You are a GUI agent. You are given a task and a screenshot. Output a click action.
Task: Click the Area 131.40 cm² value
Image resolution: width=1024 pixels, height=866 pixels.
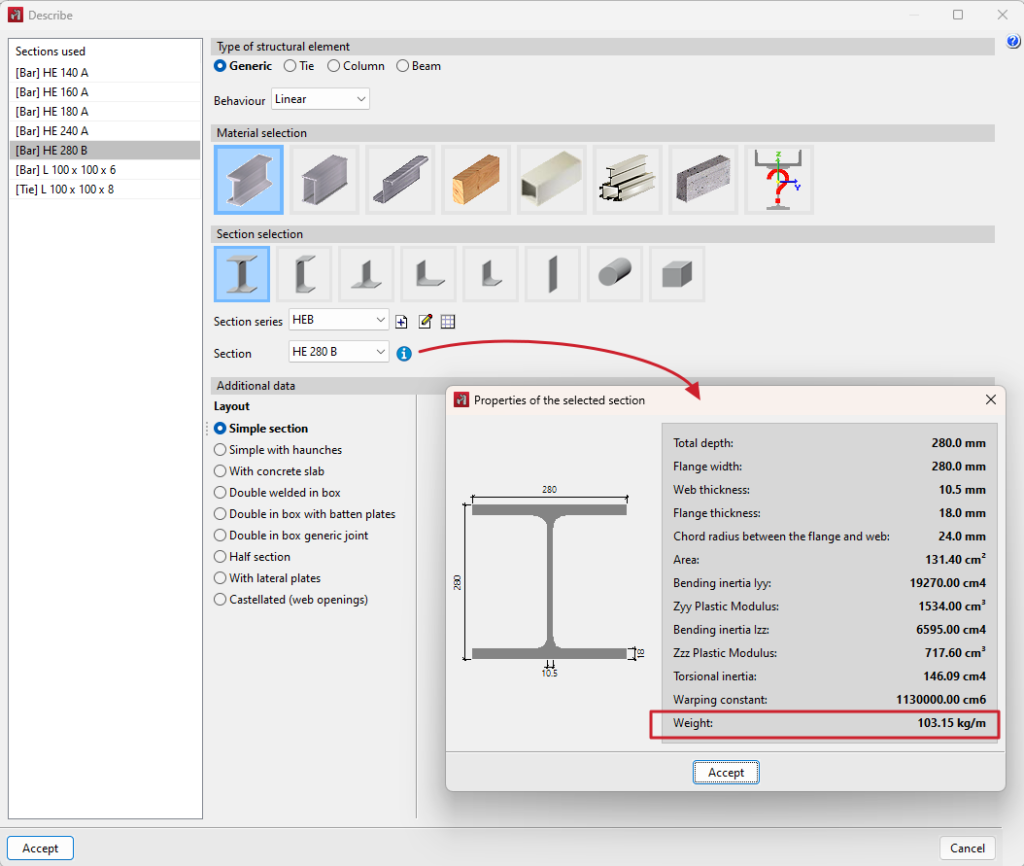955,560
